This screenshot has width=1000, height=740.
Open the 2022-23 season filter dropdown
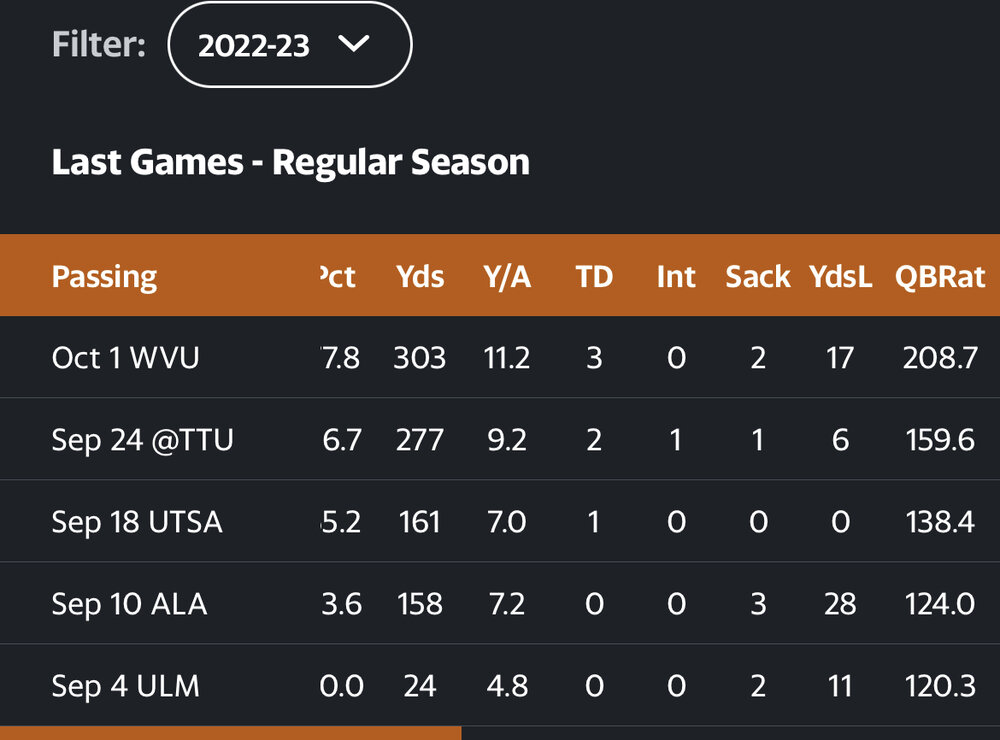coord(289,46)
